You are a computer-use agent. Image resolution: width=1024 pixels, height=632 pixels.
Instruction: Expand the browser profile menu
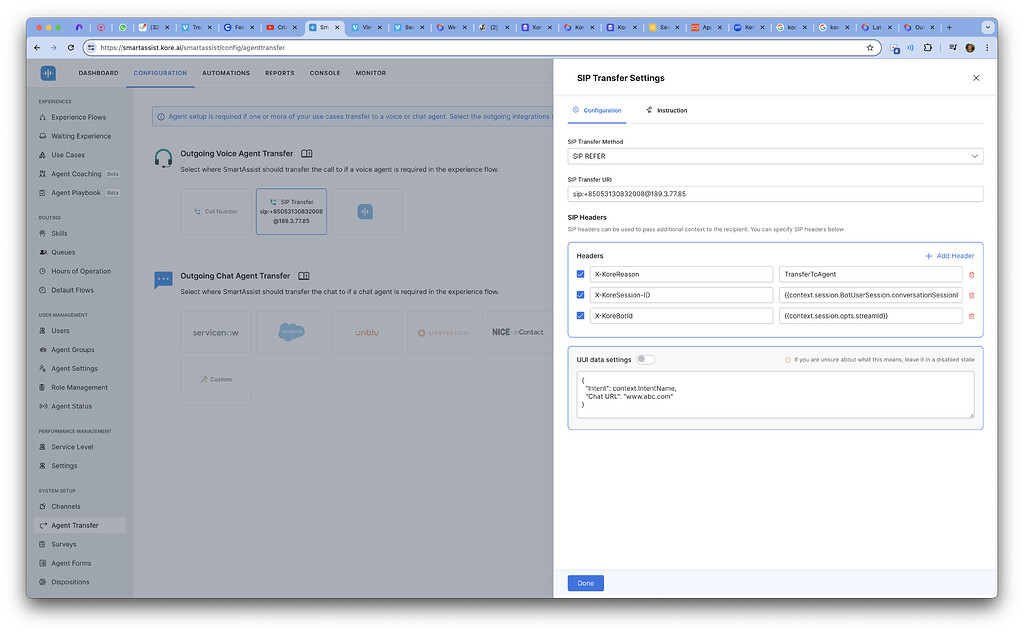coord(969,47)
